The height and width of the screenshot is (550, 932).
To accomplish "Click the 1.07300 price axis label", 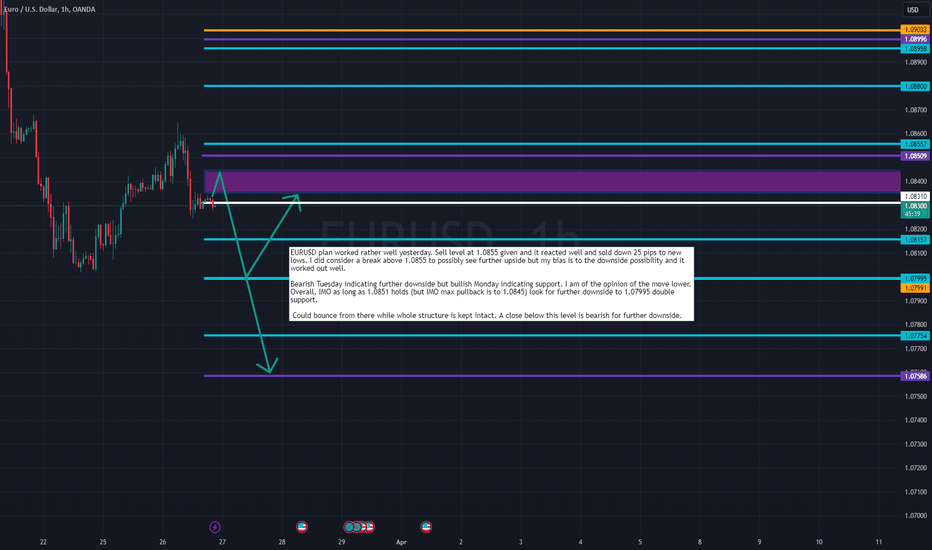I will (915, 444).
